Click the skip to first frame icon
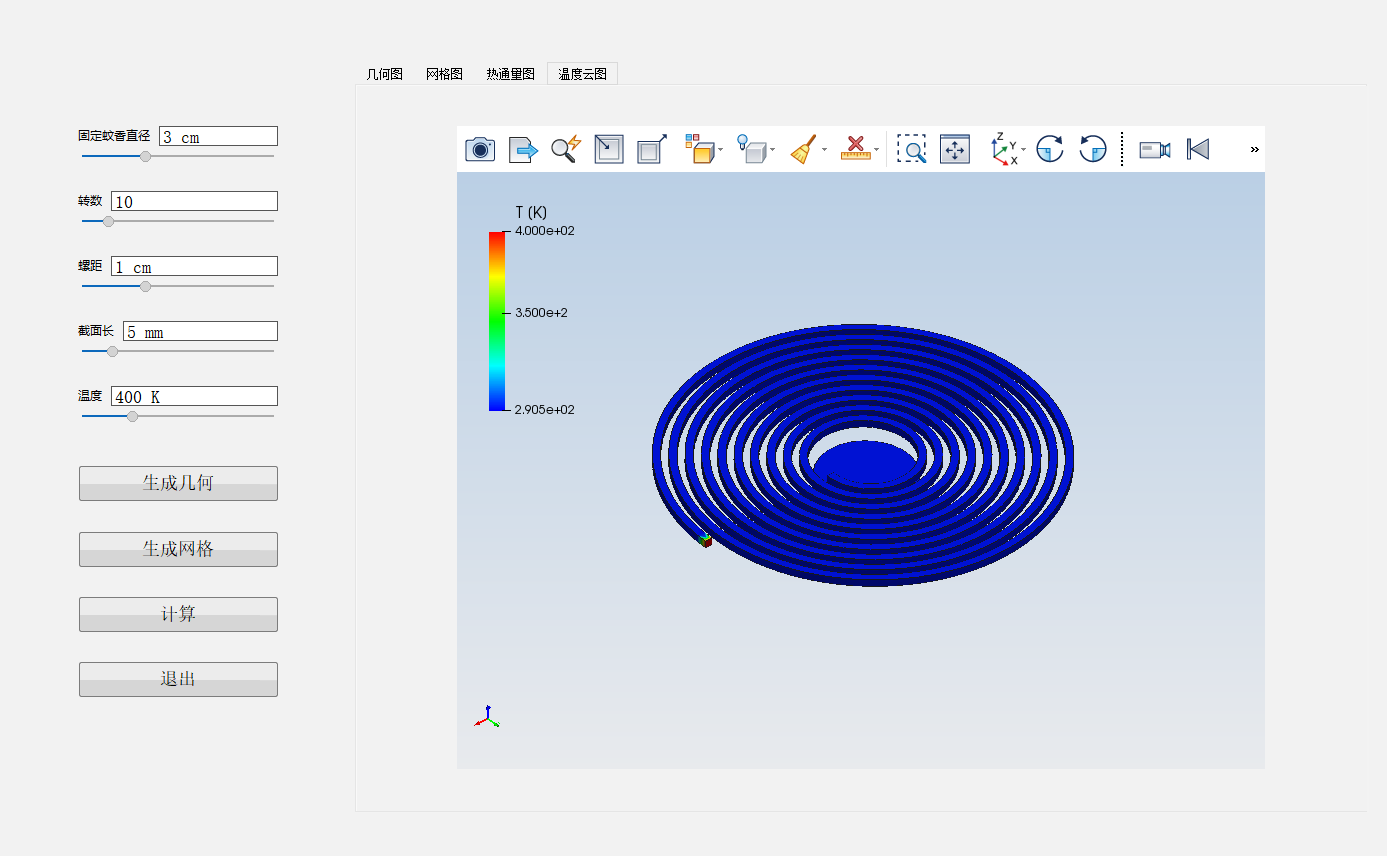Image resolution: width=1387 pixels, height=856 pixels. point(1198,149)
